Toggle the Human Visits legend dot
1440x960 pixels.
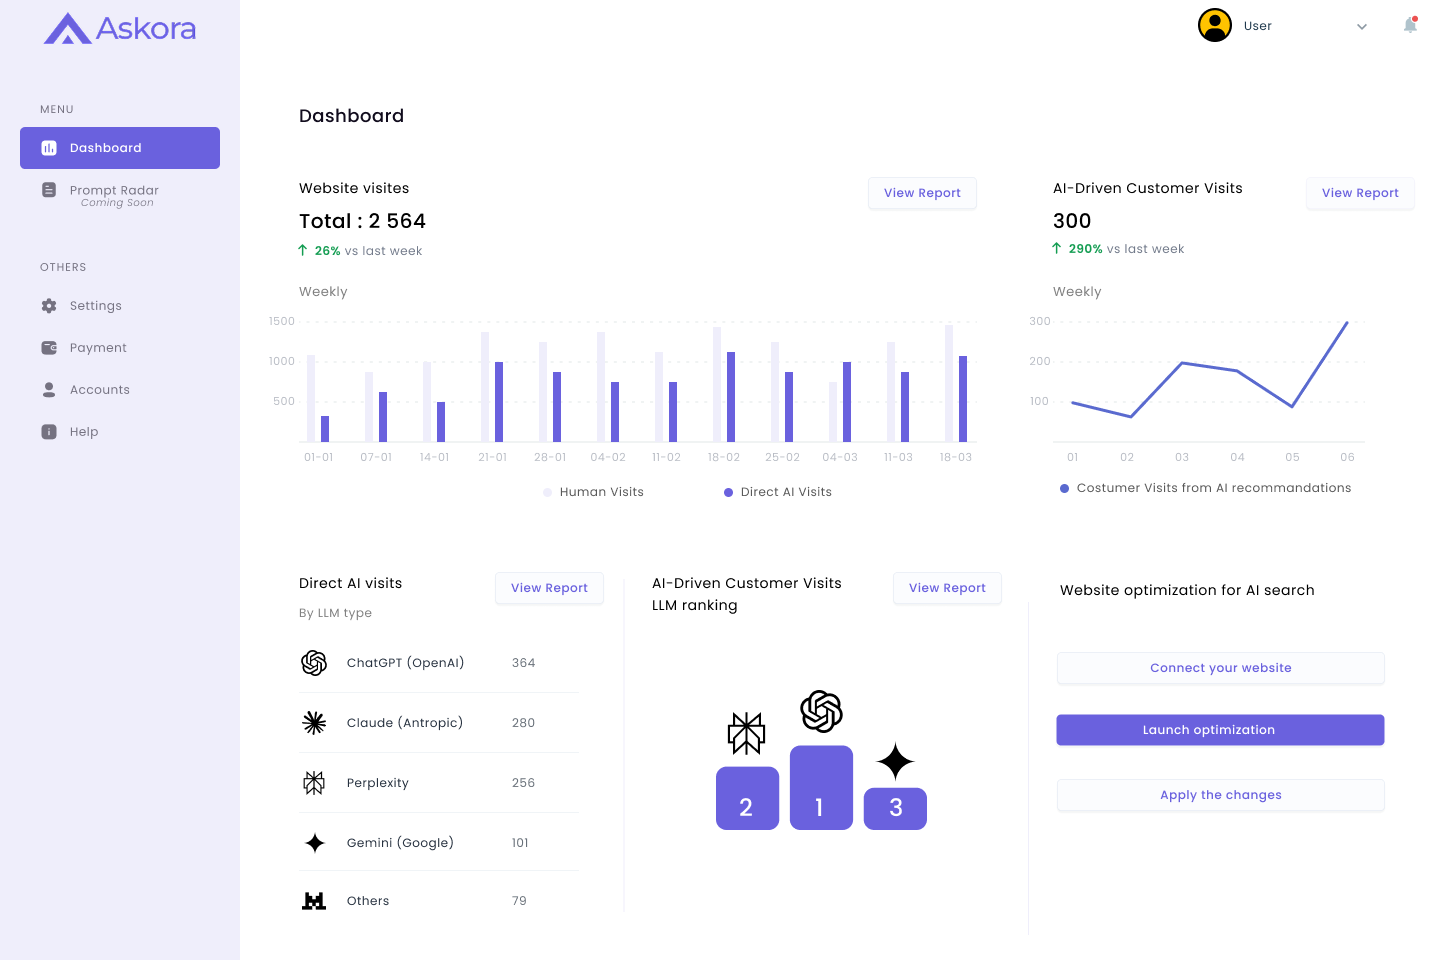[547, 492]
